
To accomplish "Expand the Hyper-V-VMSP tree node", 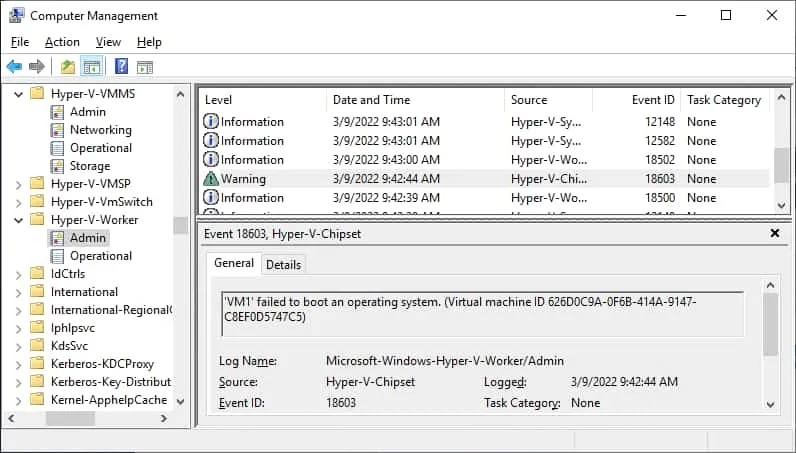I will pos(19,184).
